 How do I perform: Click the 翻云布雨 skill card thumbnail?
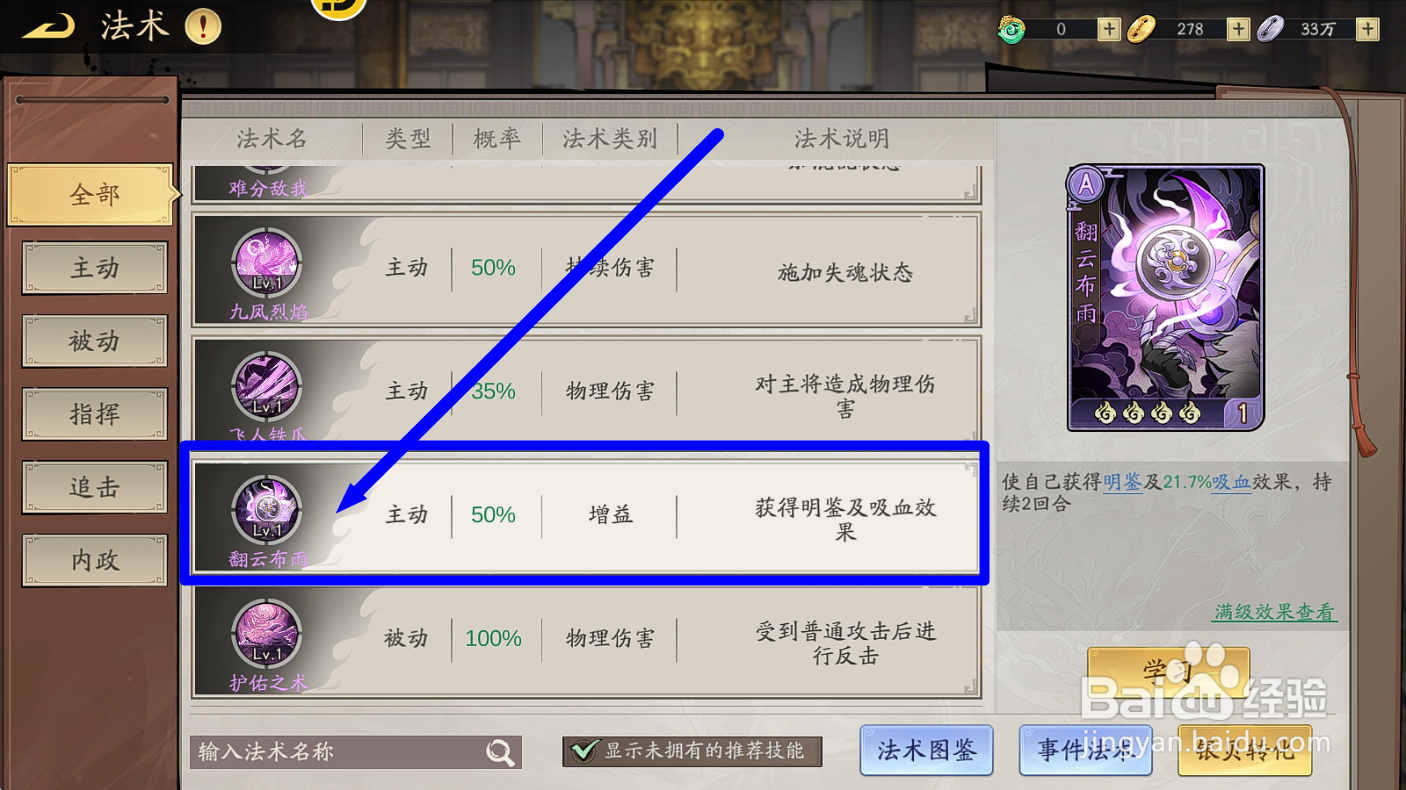coord(1166,298)
